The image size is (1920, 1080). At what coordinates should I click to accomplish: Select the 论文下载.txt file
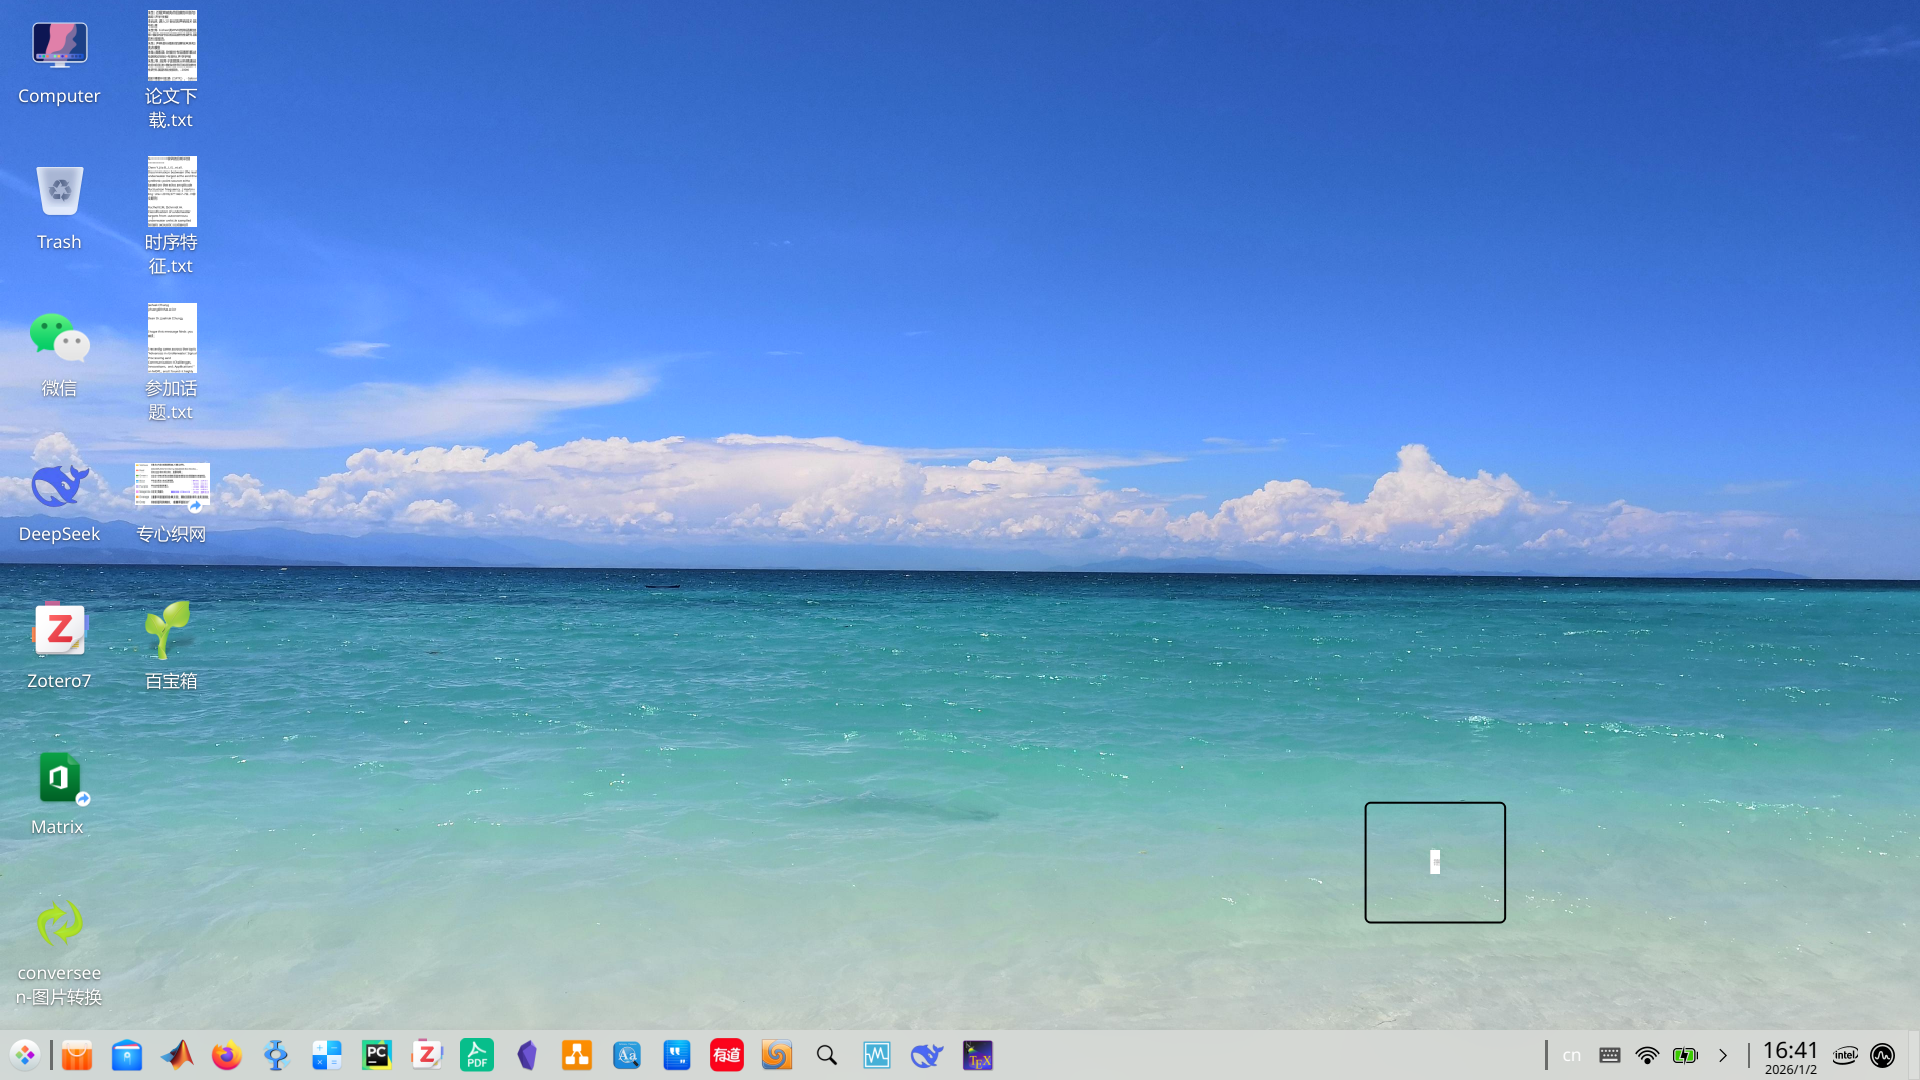click(x=171, y=70)
